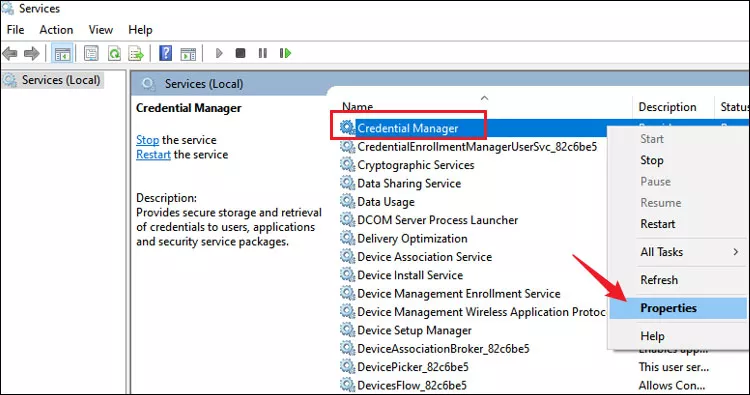Open the Action menu
This screenshot has width=750, height=395.
coord(56,30)
